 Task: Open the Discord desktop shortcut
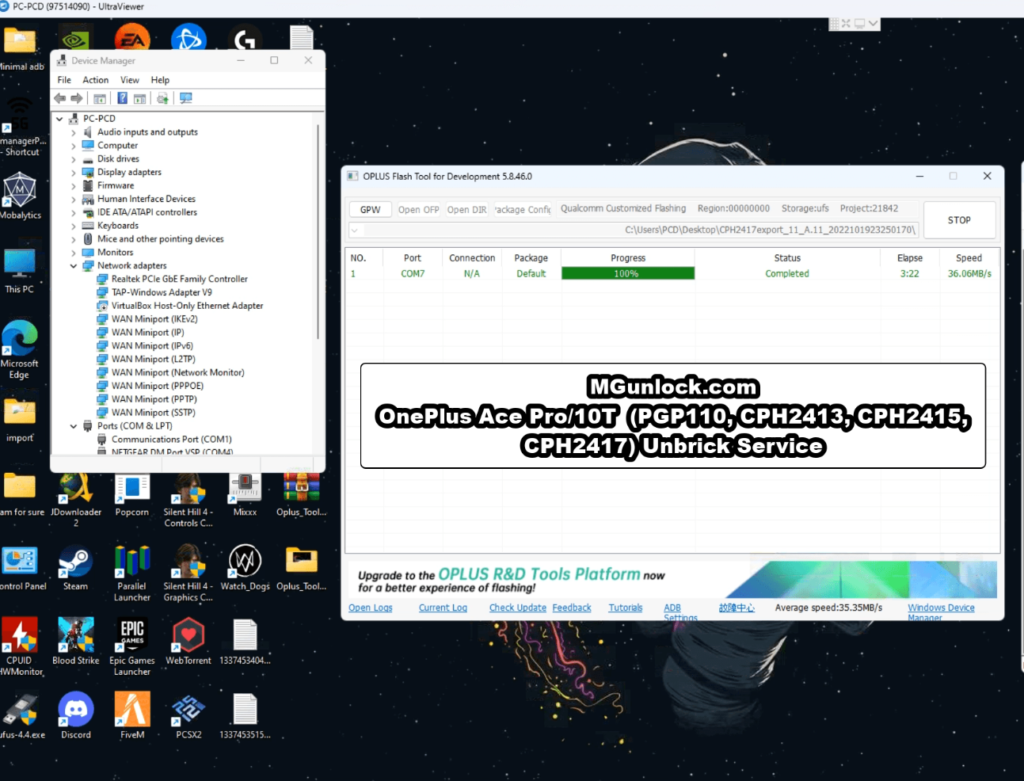coord(76,716)
